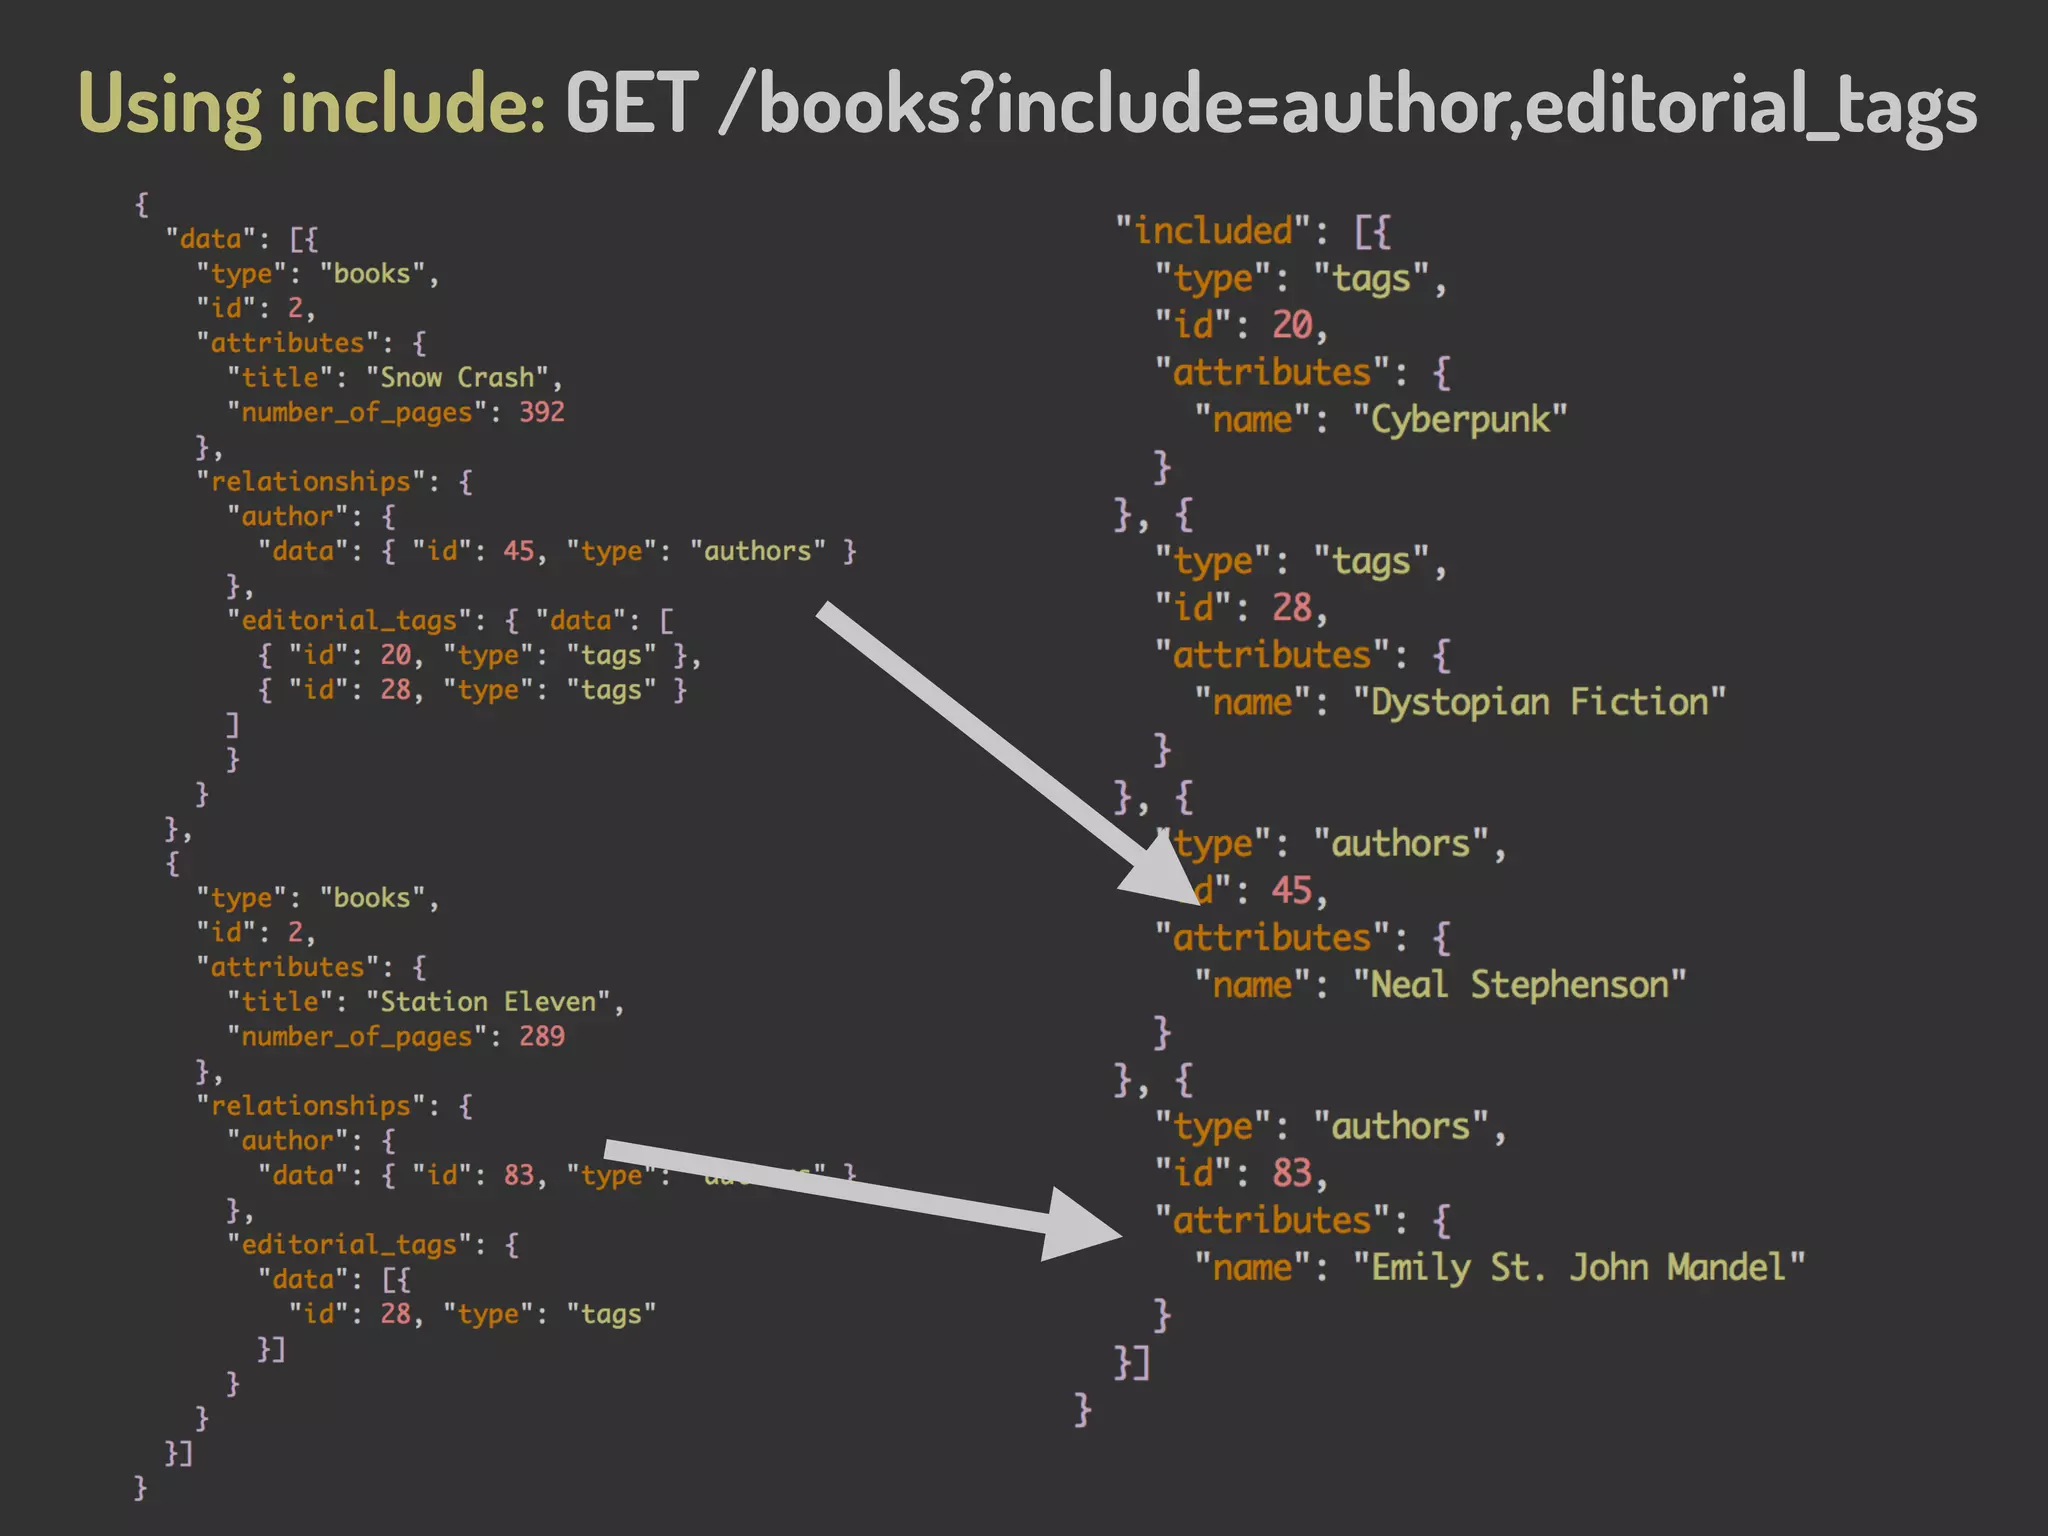Select the "attributes" line above "Snow Crash" title
Screen dimensions: 2048x1536
(x=312, y=343)
